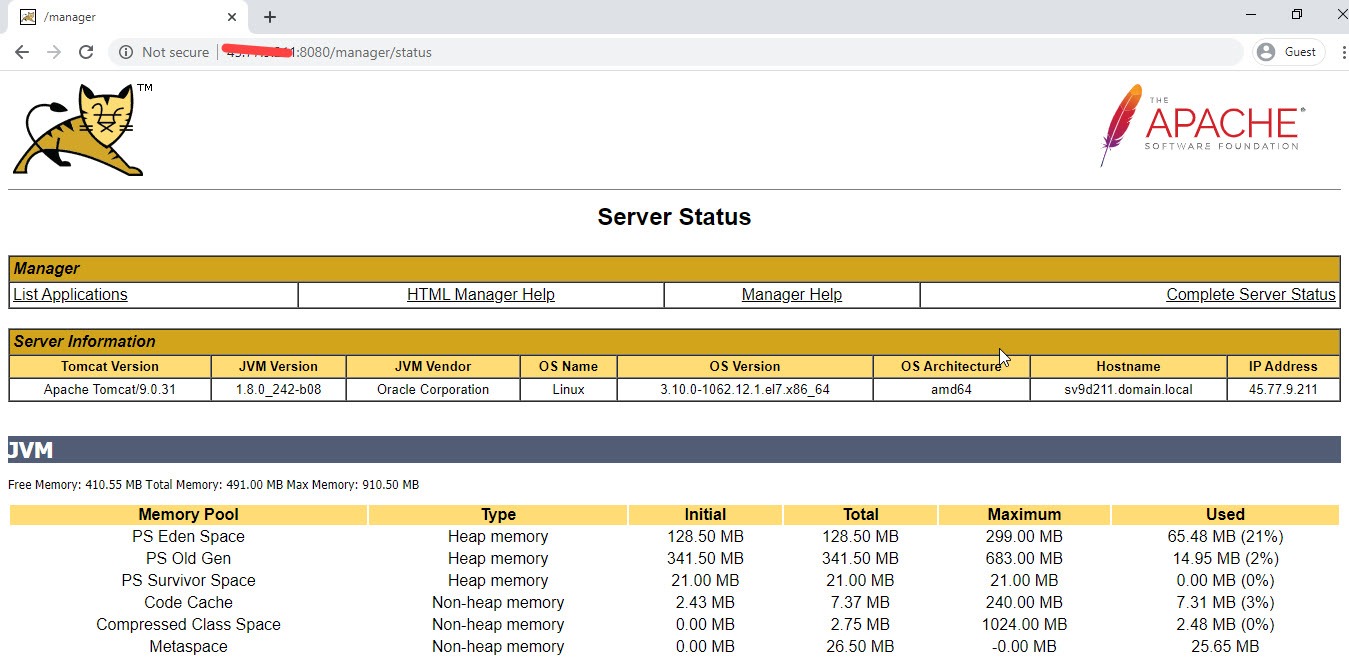Click the 240.00 MB maximum value
This screenshot has width=1349, height=660.
click(1024, 603)
